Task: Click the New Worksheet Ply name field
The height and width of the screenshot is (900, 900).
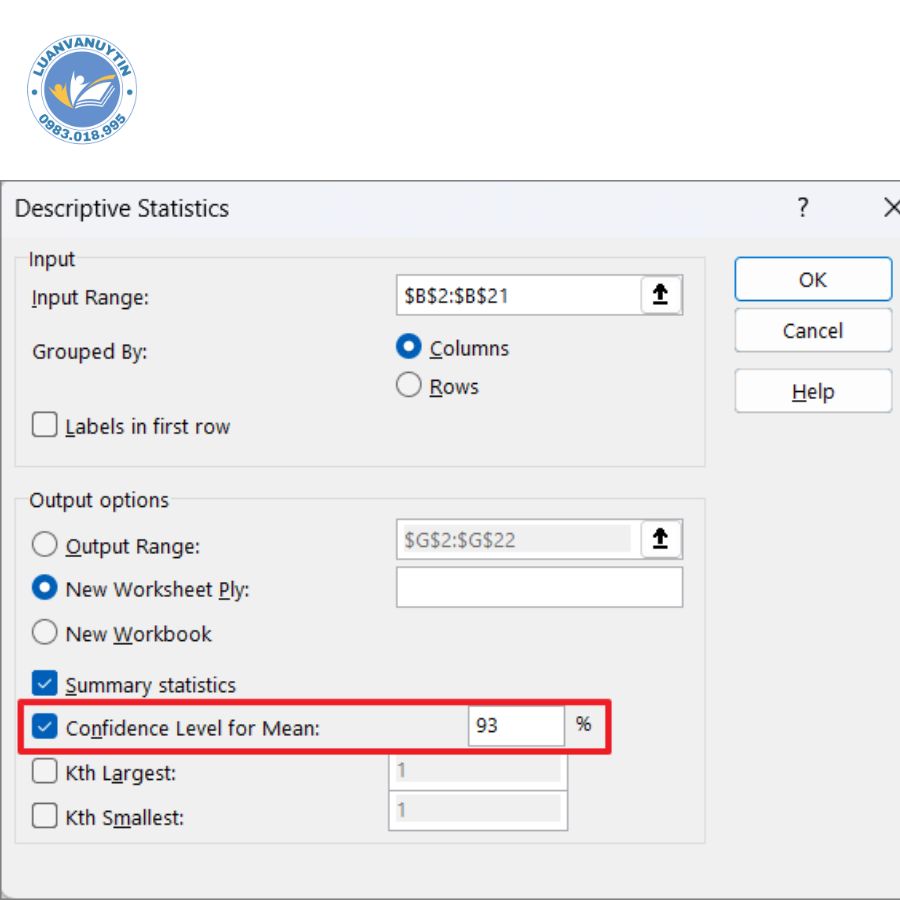Action: click(539, 588)
